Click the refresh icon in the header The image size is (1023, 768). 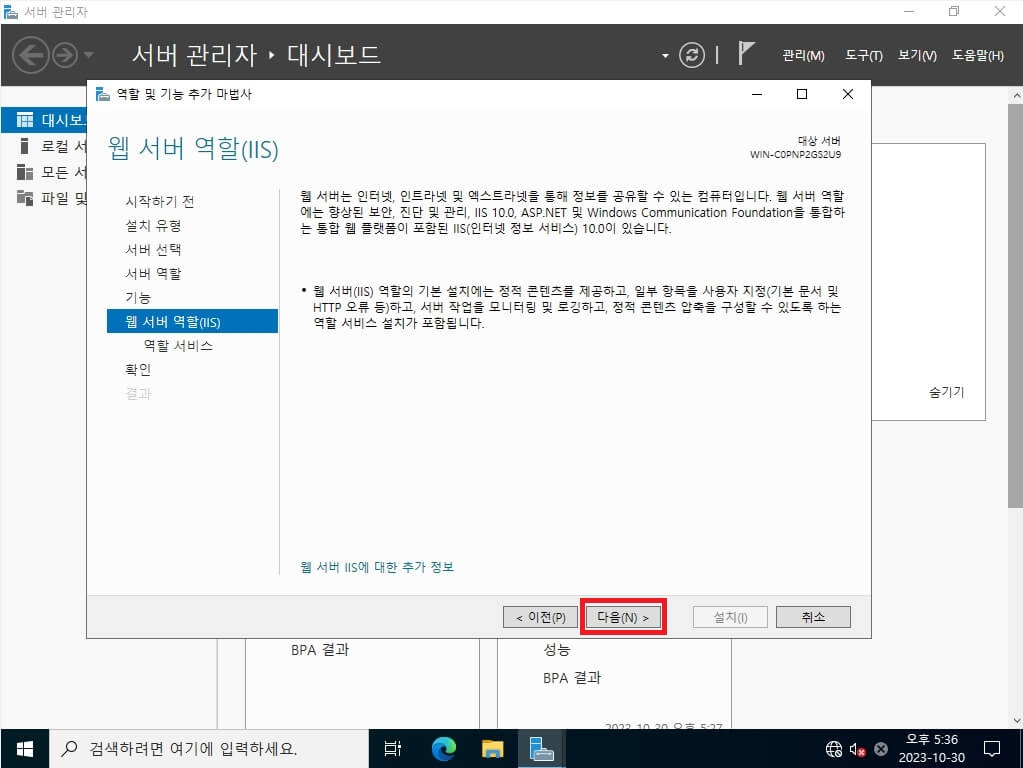tap(692, 55)
